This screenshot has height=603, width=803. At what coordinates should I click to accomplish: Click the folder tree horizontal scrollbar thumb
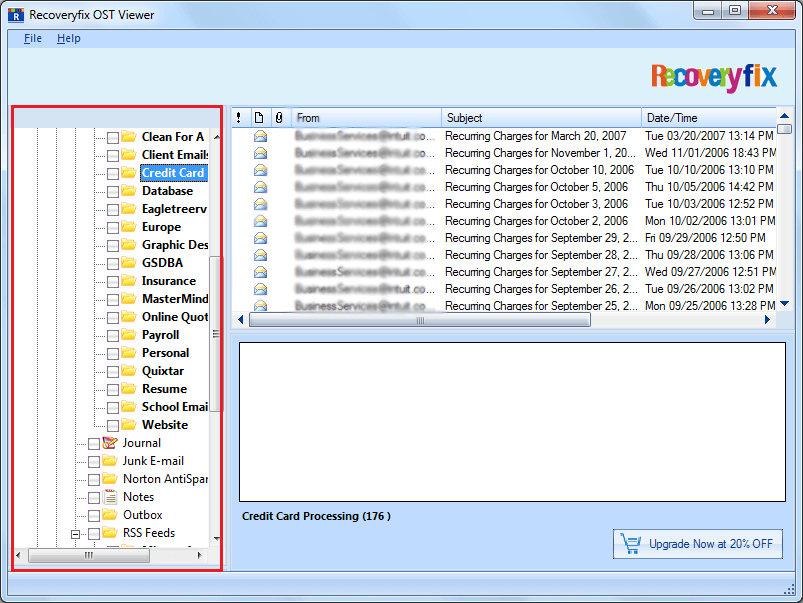tap(89, 555)
